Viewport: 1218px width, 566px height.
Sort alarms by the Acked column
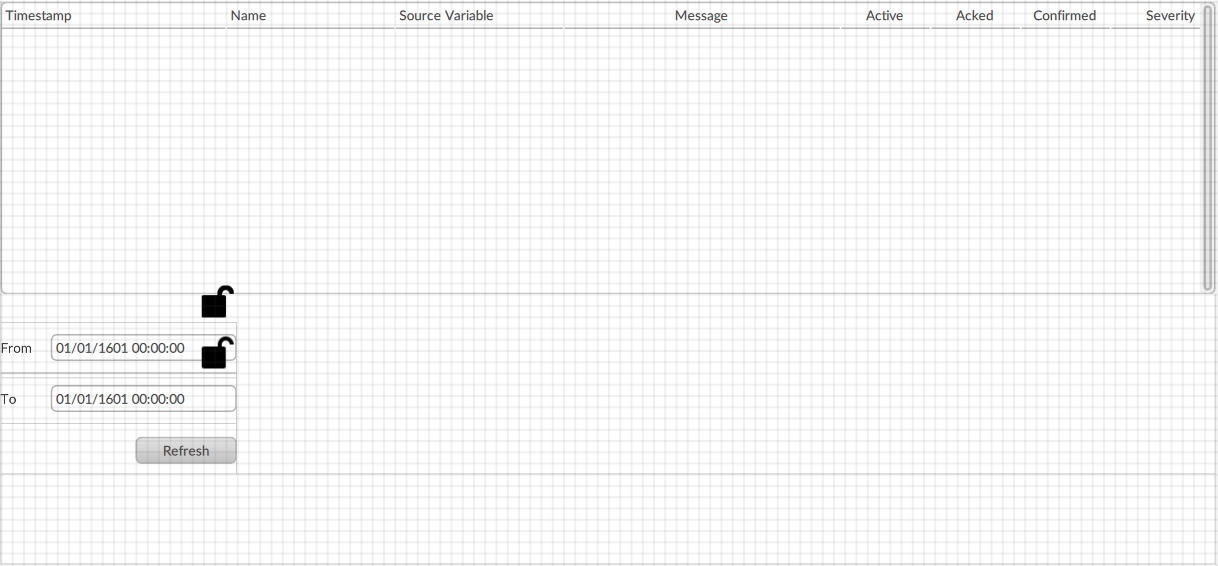[x=975, y=16]
